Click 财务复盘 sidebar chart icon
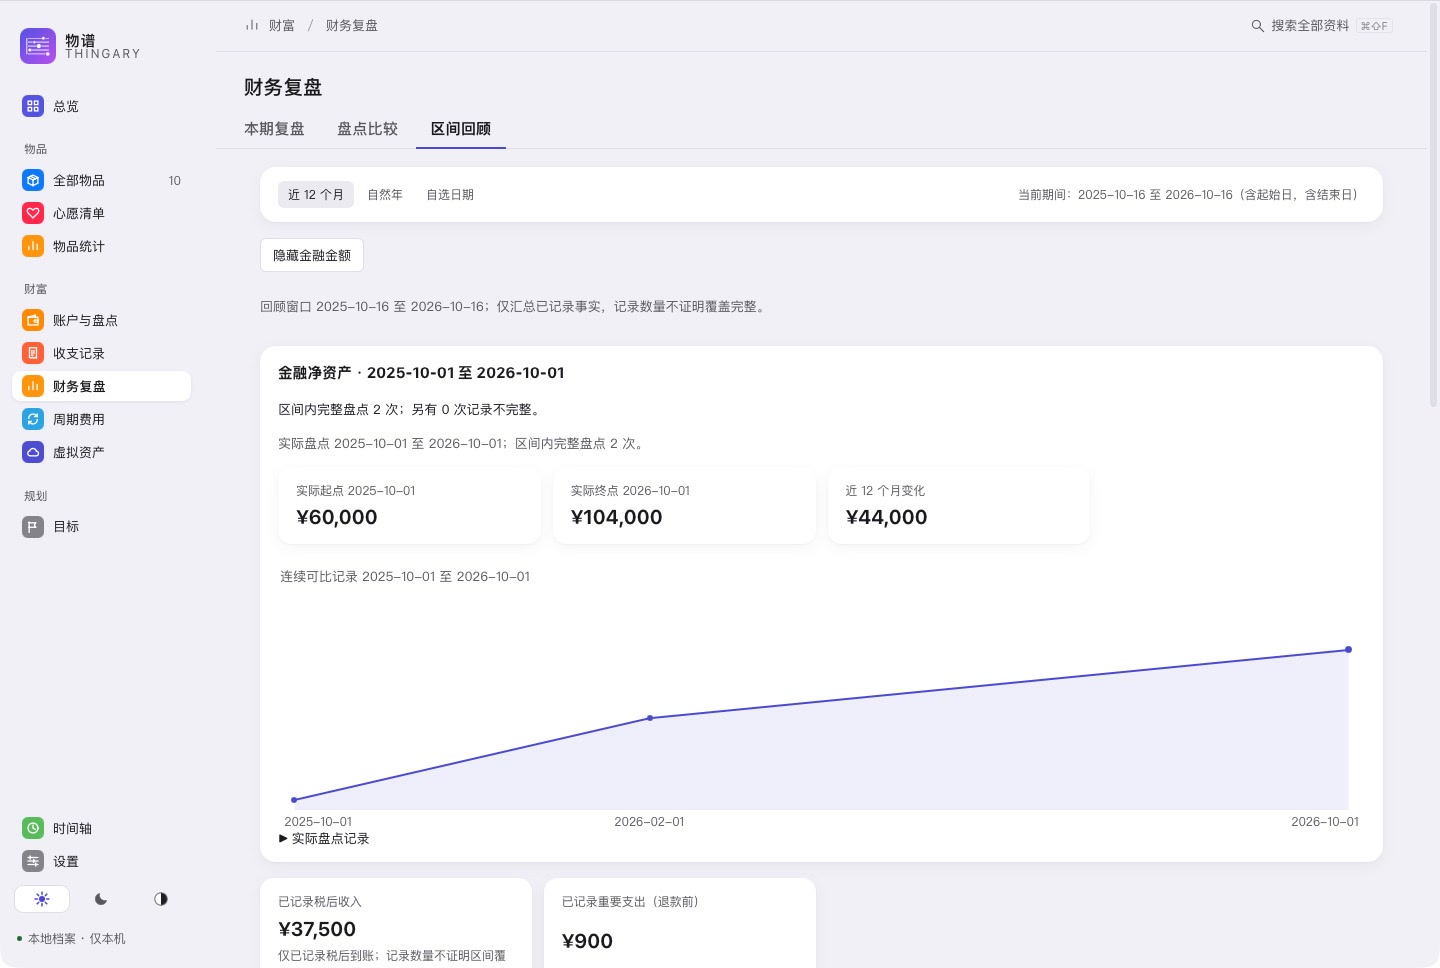This screenshot has height=968, width=1440. (33, 386)
